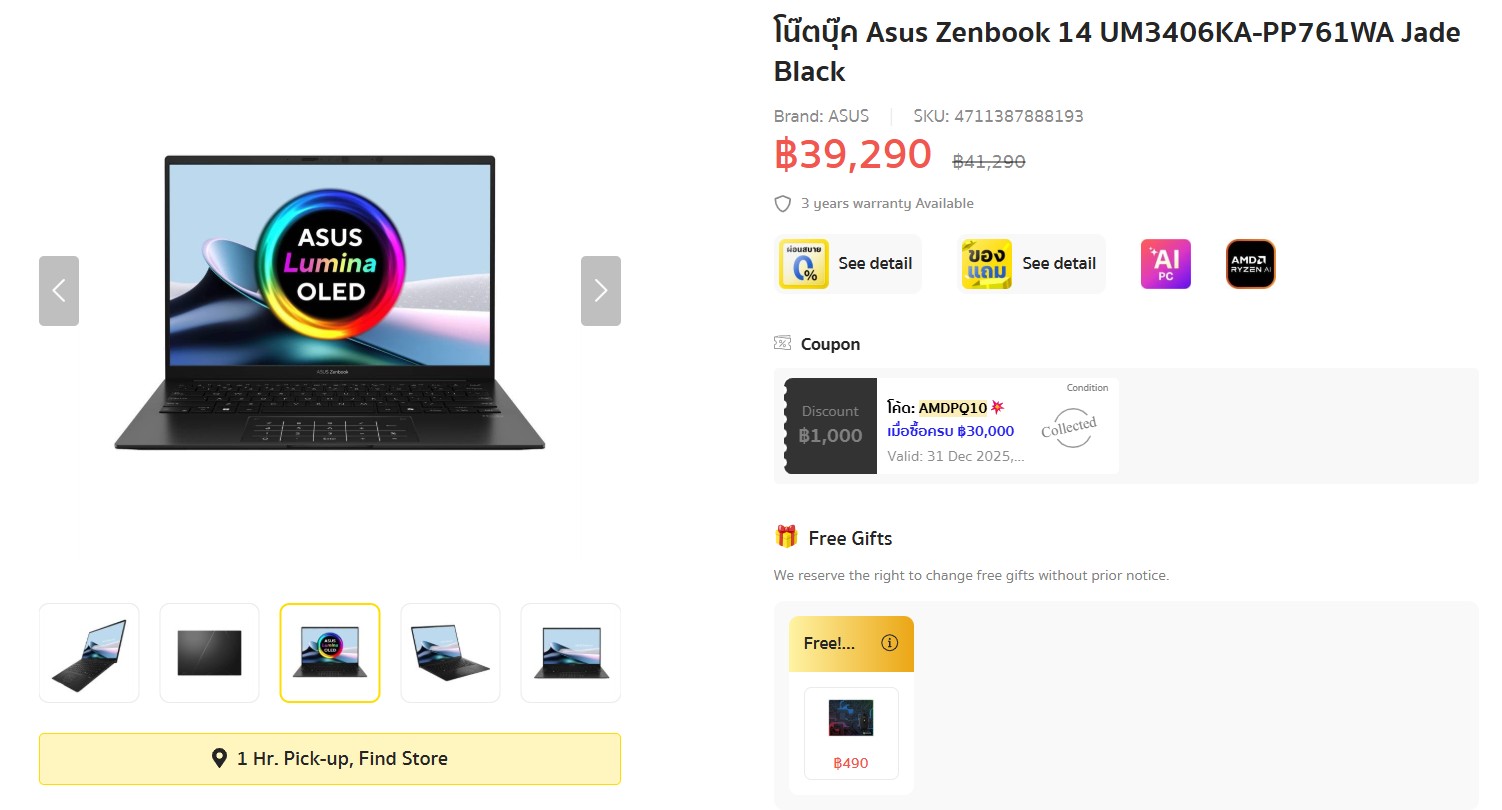Image resolution: width=1502 pixels, height=810 pixels.
Task: Click the AI PC badge icon
Action: [1165, 264]
